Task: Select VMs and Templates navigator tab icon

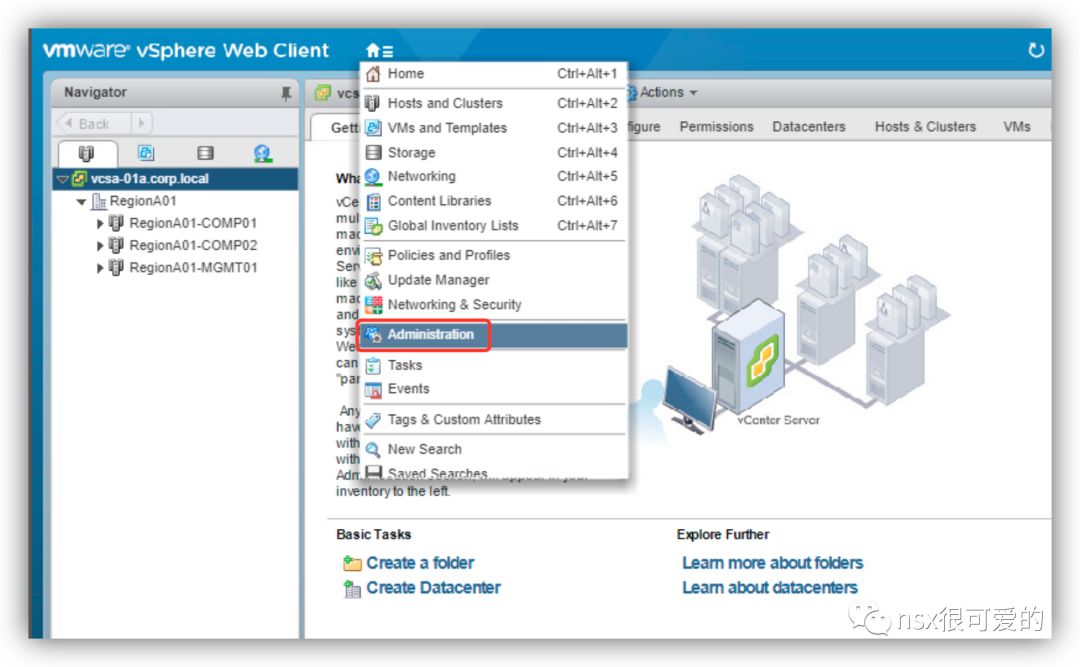Action: tap(146, 153)
